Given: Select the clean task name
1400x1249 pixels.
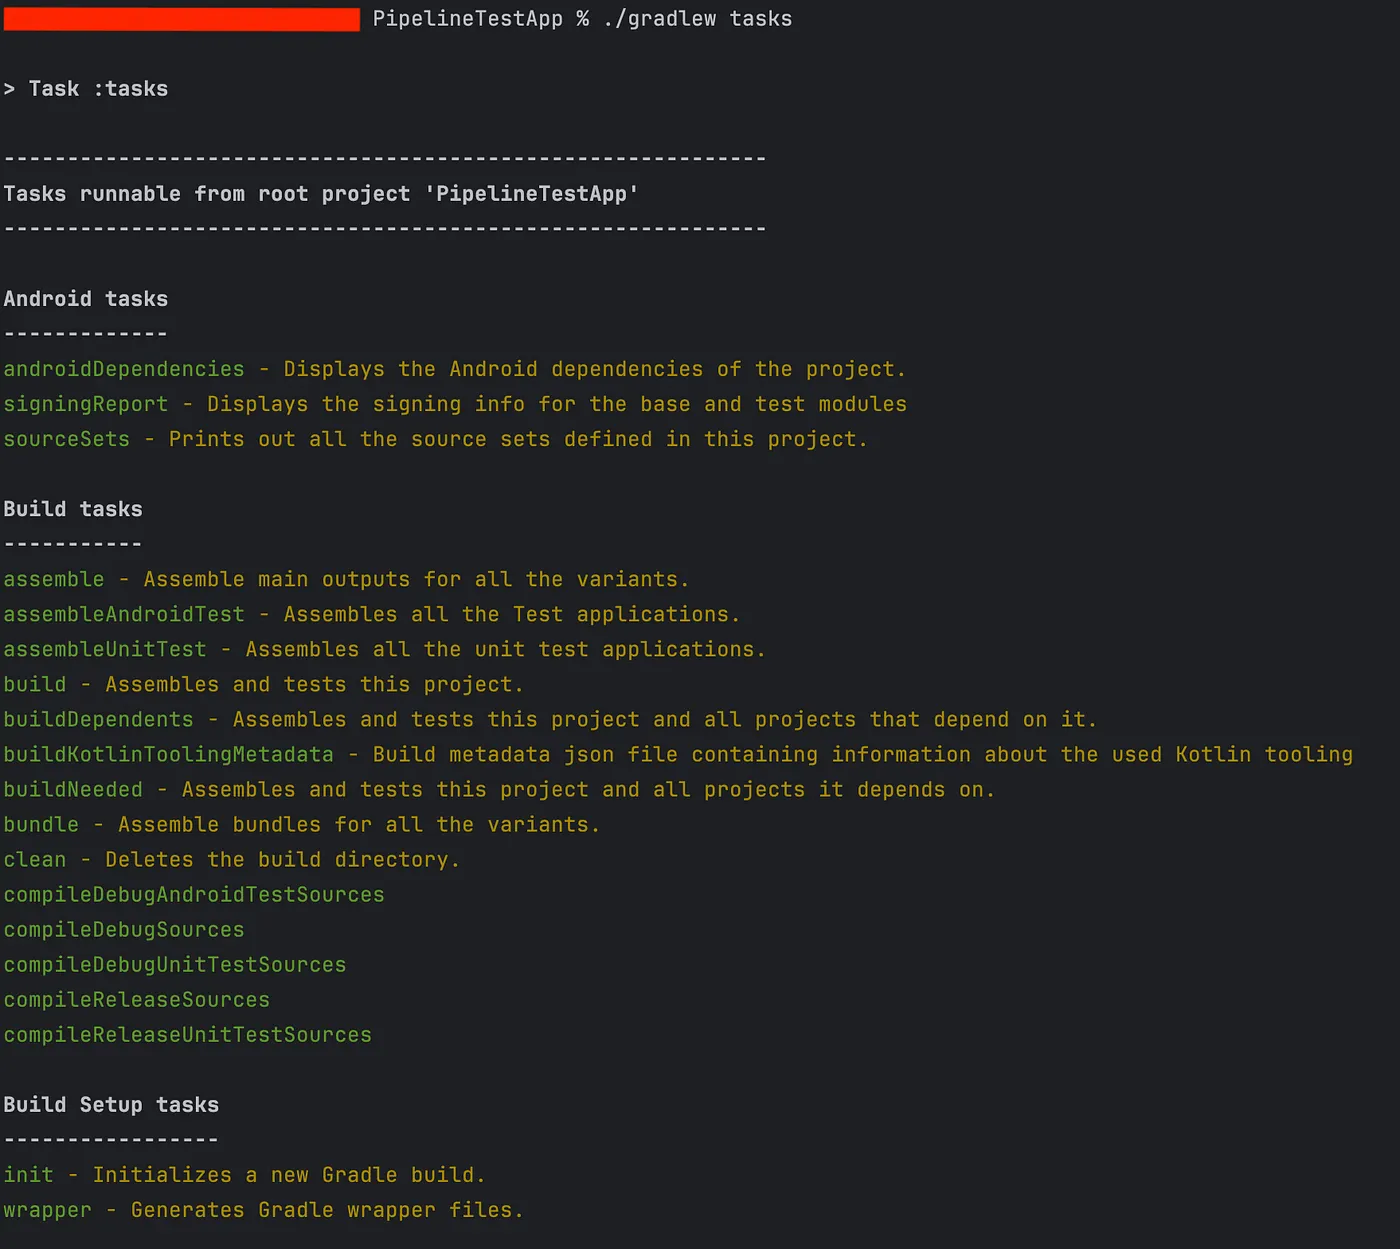Looking at the screenshot, I should [x=35, y=859].
